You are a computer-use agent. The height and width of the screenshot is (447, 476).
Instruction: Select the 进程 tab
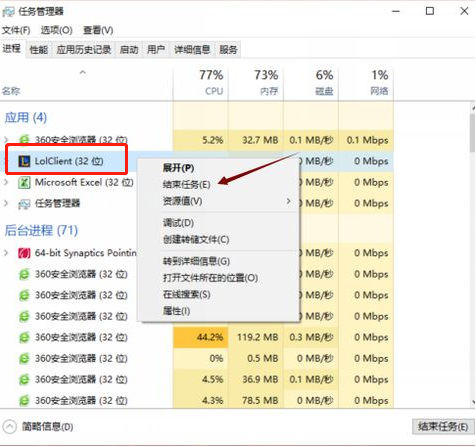12,49
